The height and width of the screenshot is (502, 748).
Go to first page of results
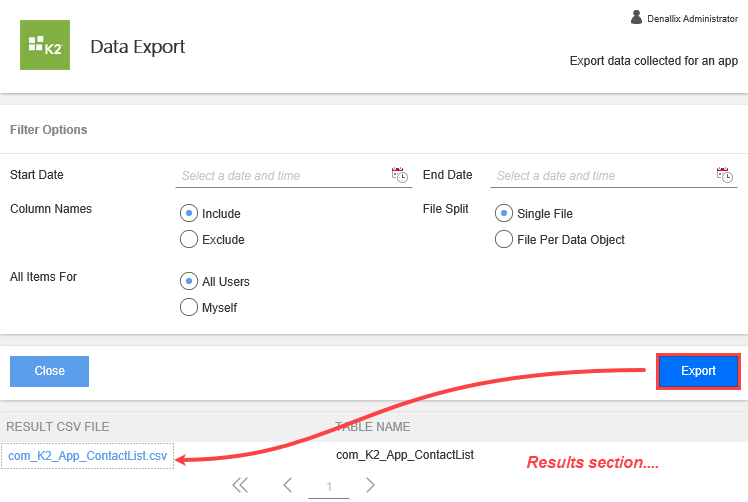[x=240, y=485]
